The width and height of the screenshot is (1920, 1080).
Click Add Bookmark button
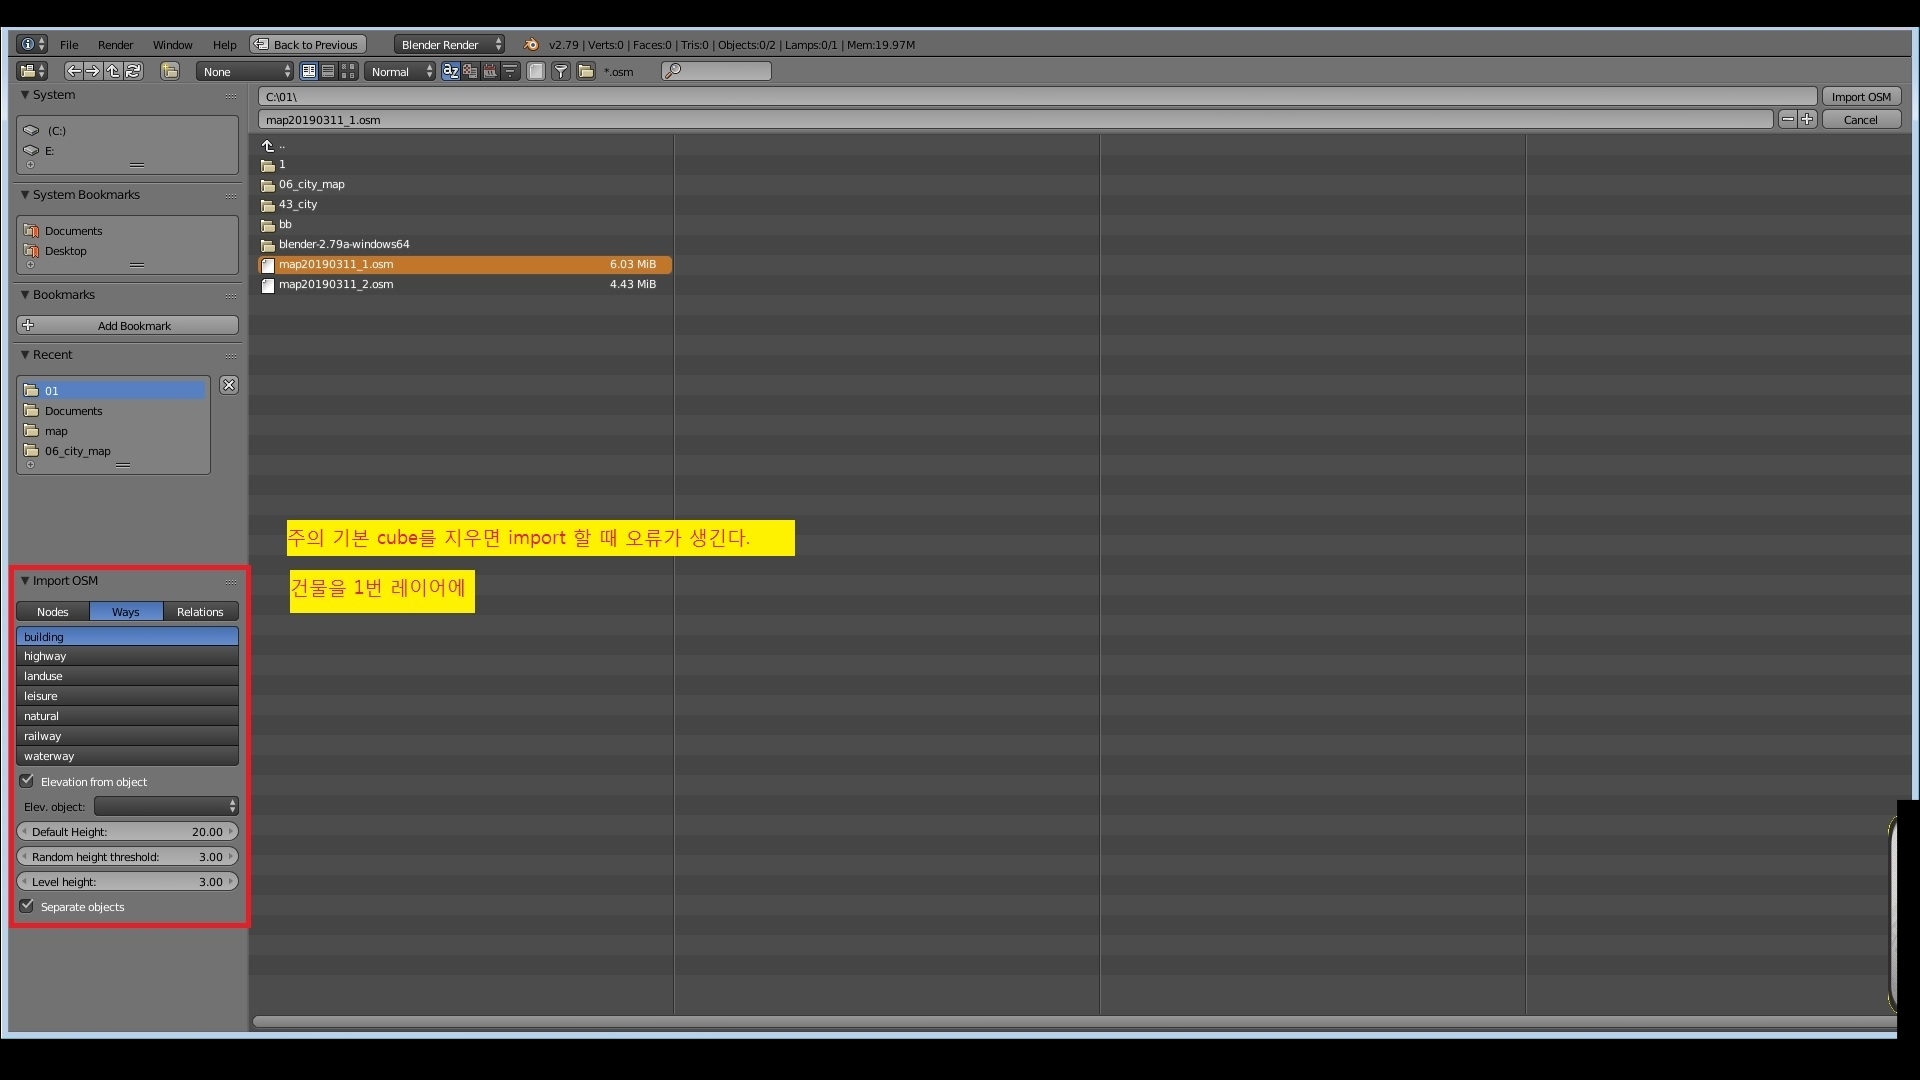pos(127,325)
